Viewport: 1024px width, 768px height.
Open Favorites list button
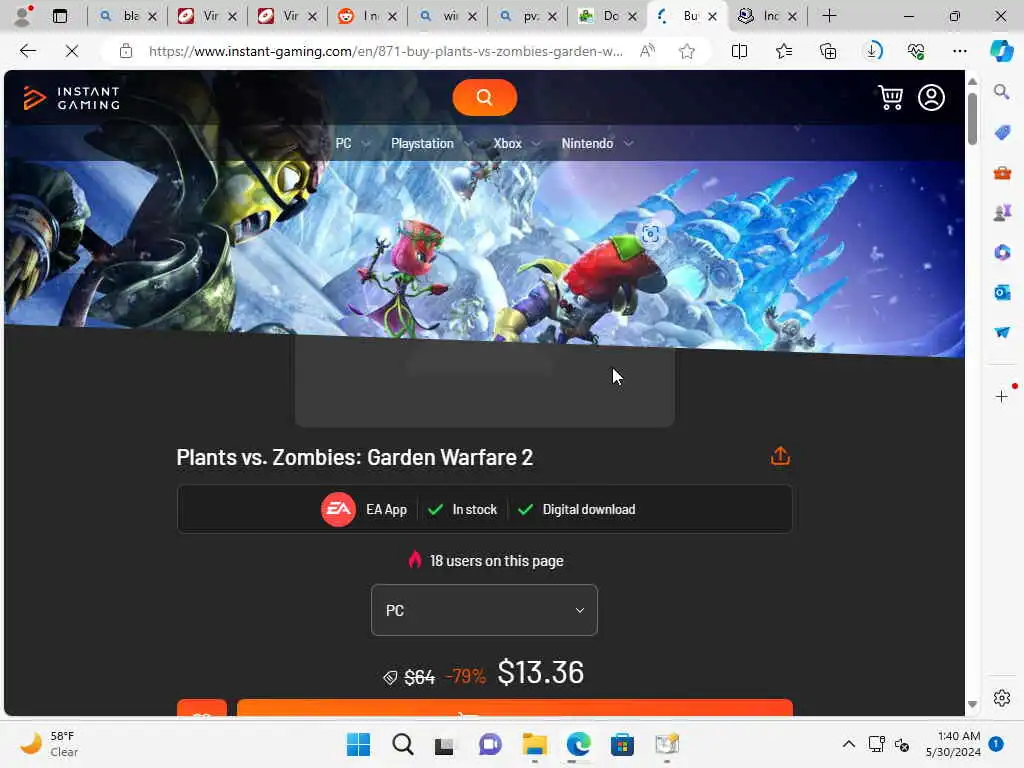click(784, 51)
